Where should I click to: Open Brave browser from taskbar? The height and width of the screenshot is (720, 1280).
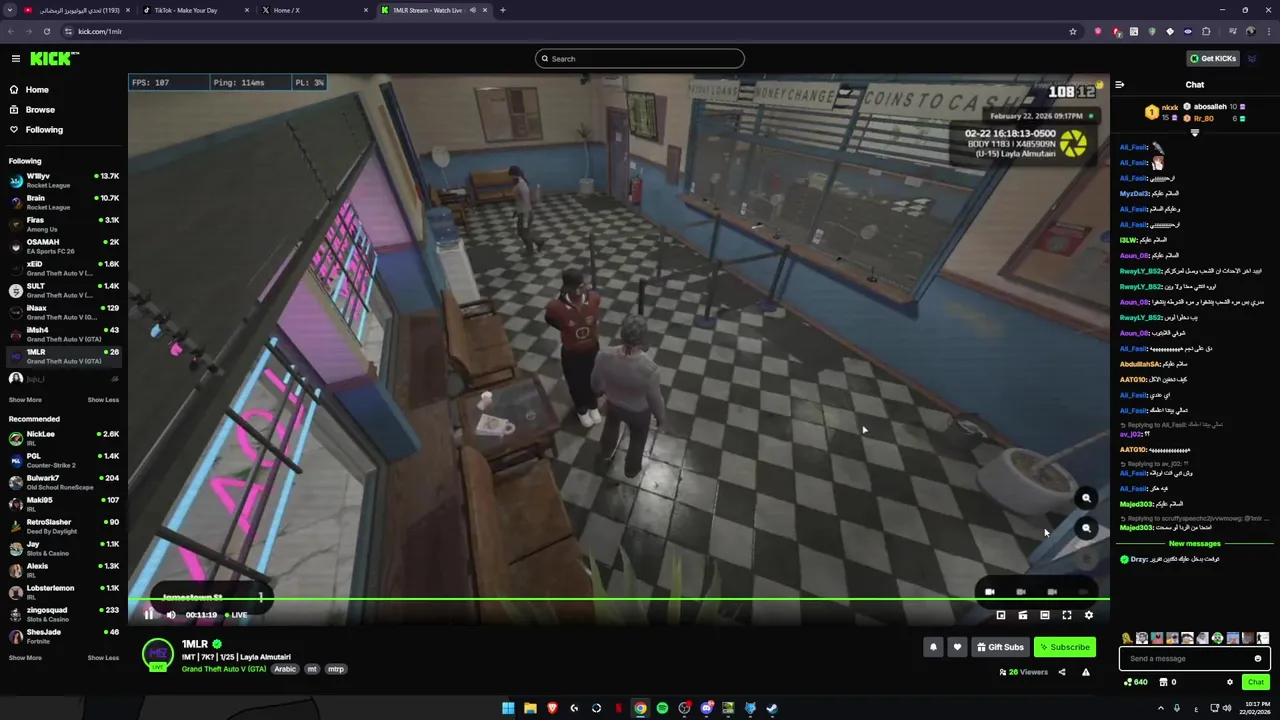click(552, 708)
